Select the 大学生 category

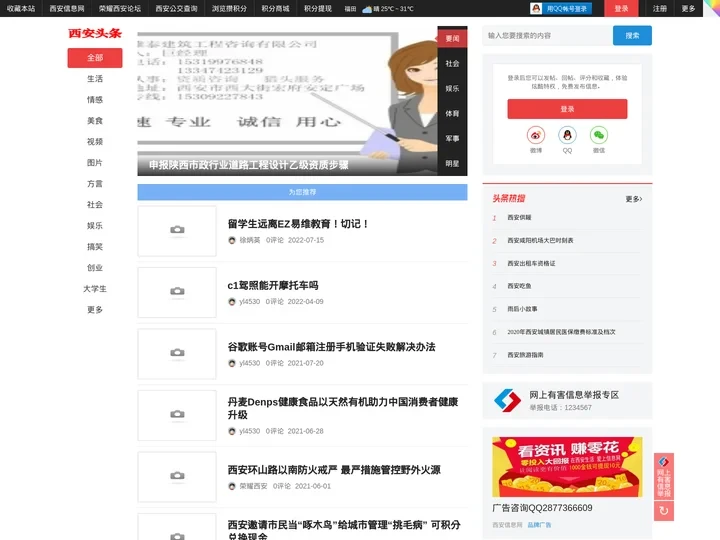pyautogui.click(x=95, y=289)
